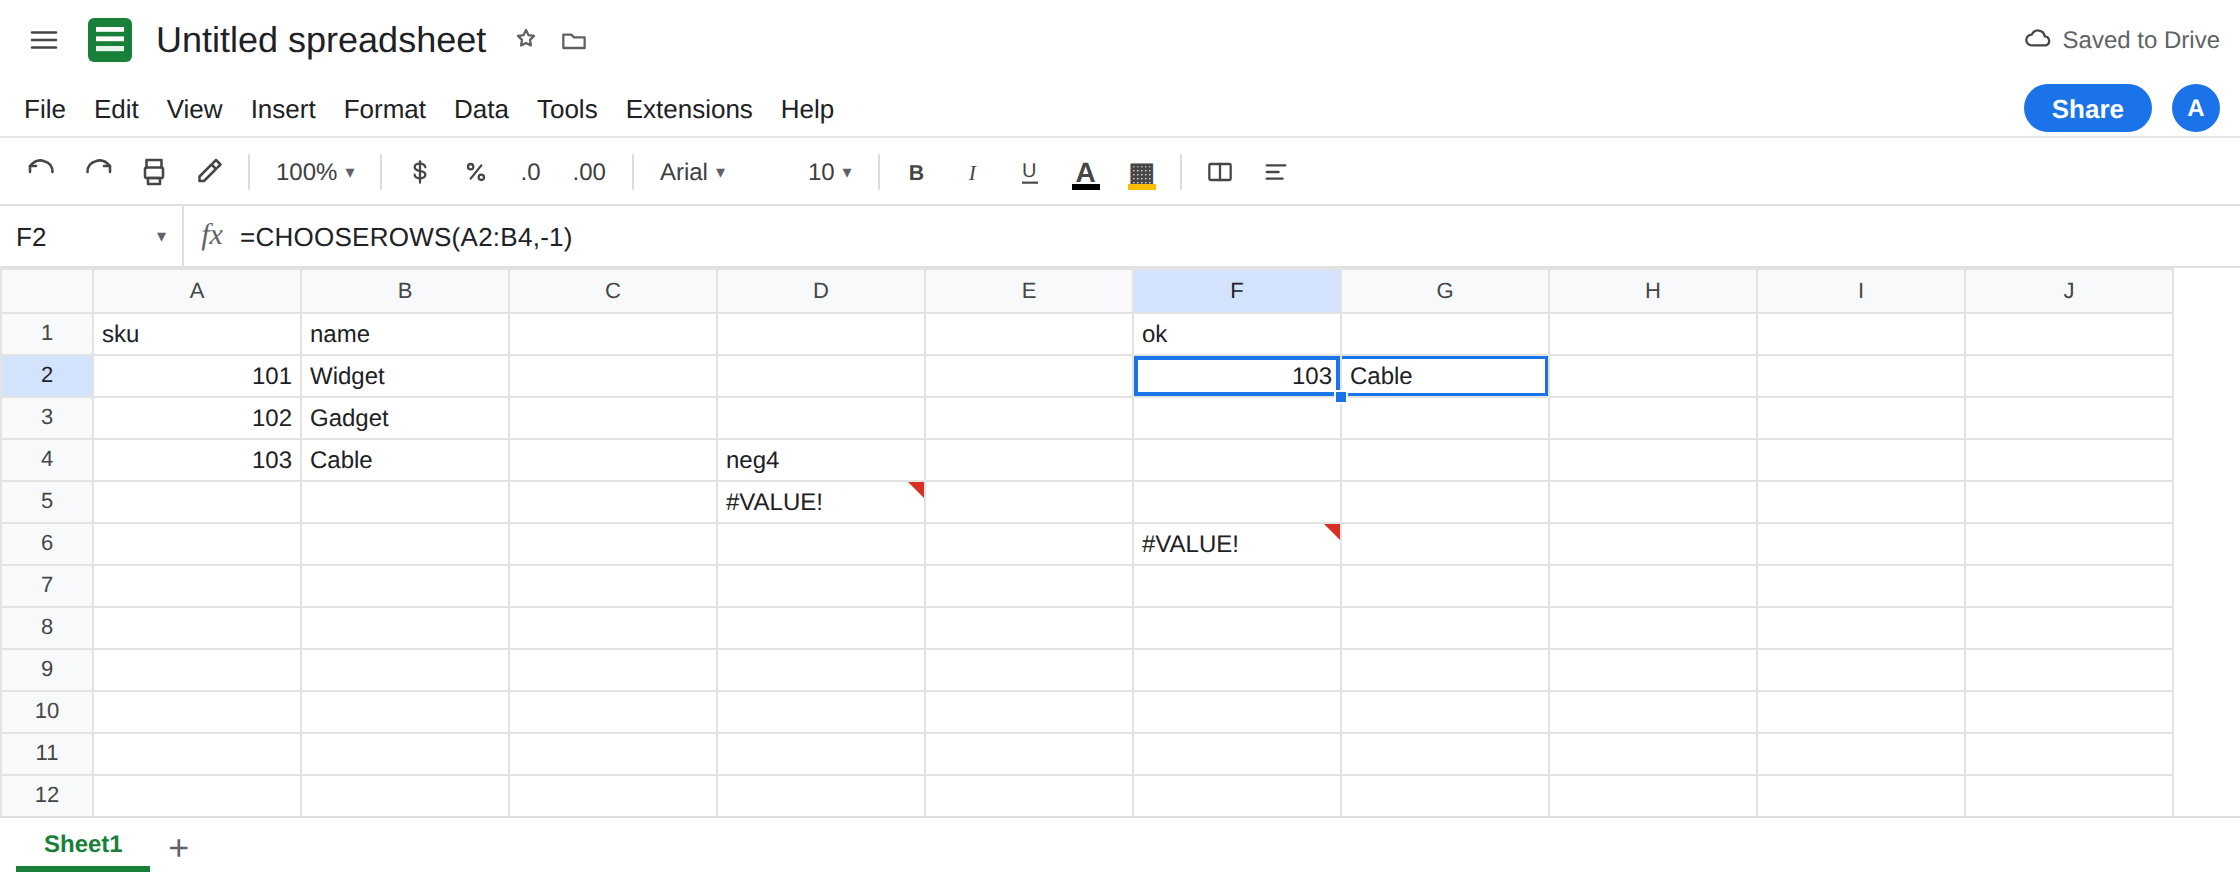Increase decimal places (.00)

click(589, 172)
